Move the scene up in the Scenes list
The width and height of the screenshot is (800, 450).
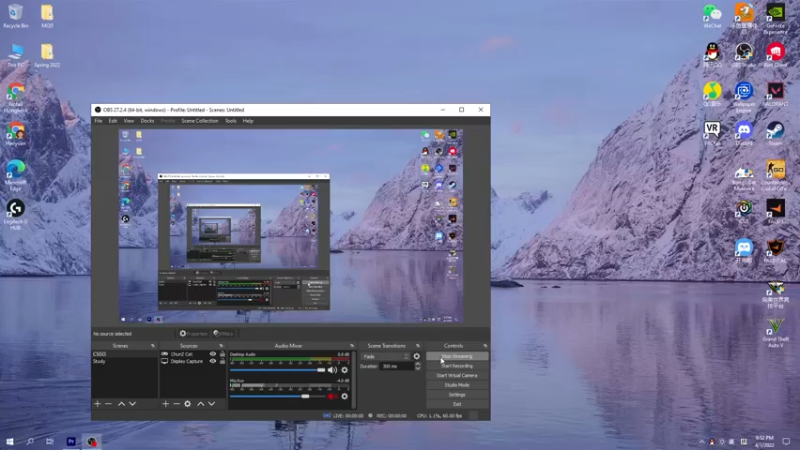point(121,404)
